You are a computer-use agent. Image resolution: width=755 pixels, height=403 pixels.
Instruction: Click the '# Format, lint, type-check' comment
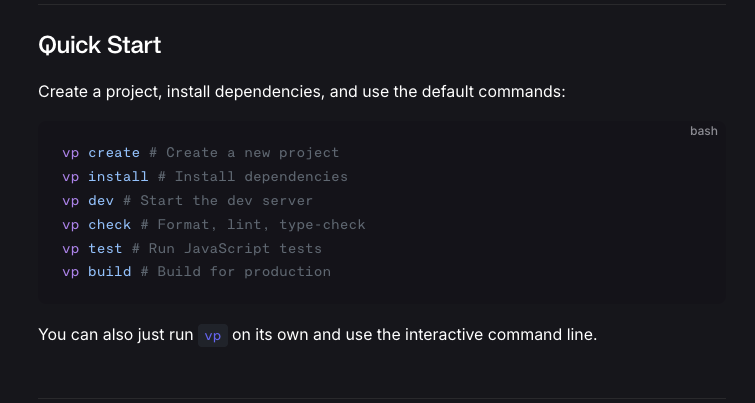[x=253, y=225]
